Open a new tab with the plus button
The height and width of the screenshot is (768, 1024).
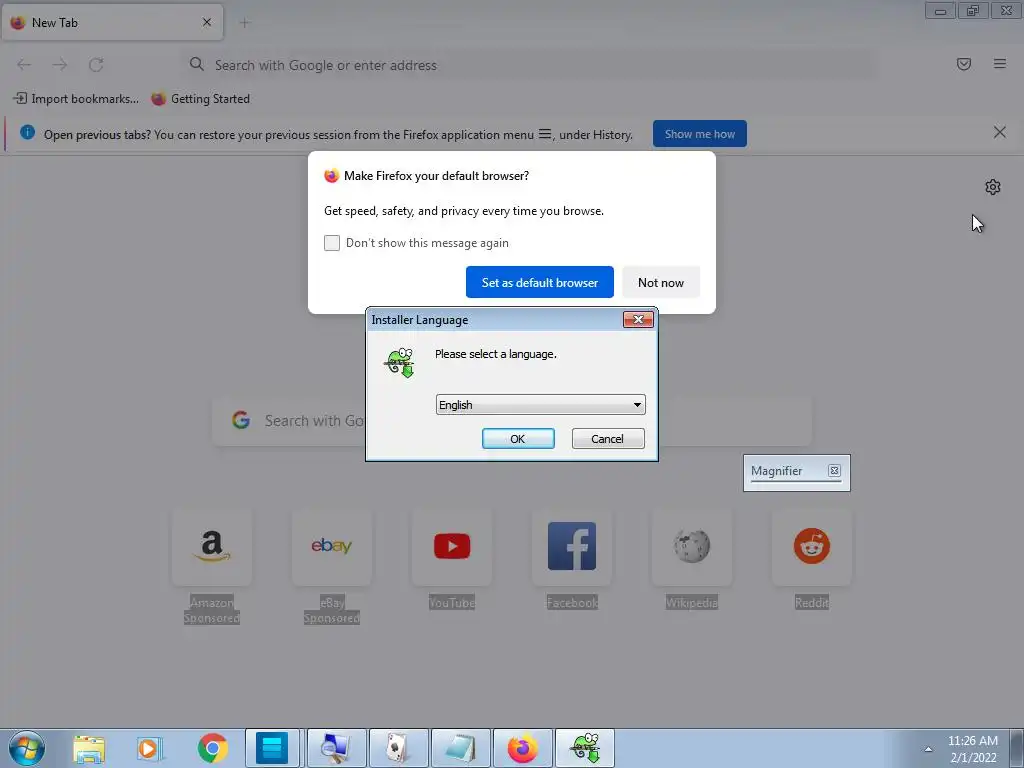click(x=245, y=23)
